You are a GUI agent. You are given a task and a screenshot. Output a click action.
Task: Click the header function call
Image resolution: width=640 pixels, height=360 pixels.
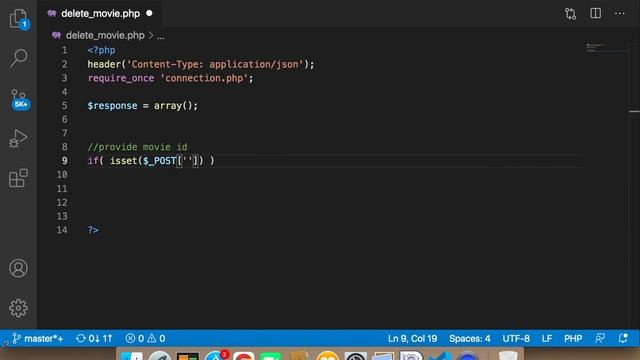(x=104, y=64)
